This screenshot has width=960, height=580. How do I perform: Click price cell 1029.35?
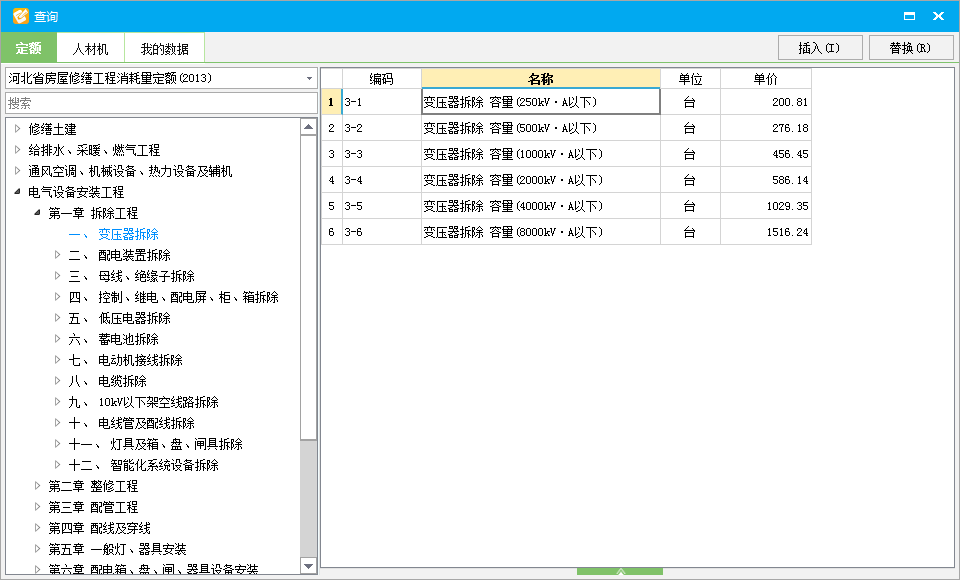pos(766,206)
